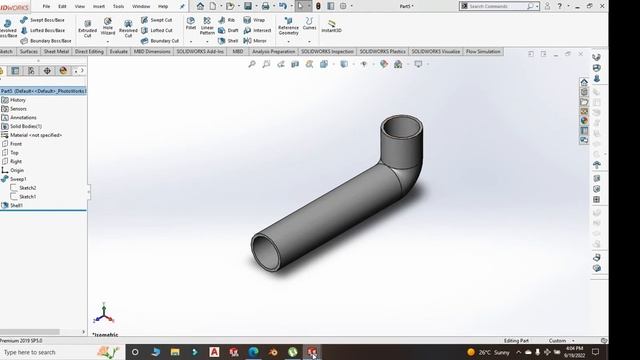Open dropdown arrow under Curves
This screenshot has width=640, height=360.
tap(309, 42)
